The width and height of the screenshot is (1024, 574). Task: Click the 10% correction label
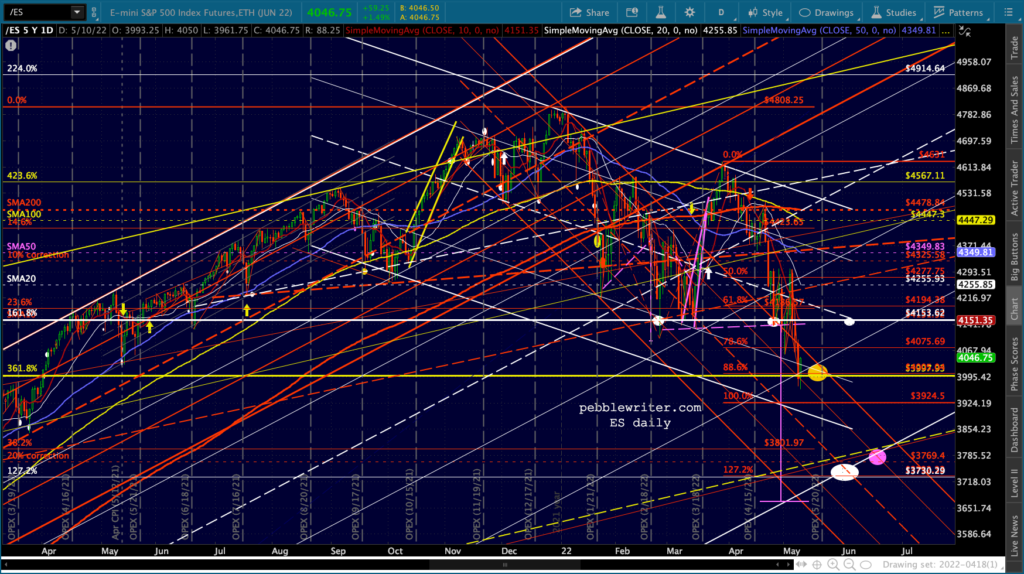38,255
